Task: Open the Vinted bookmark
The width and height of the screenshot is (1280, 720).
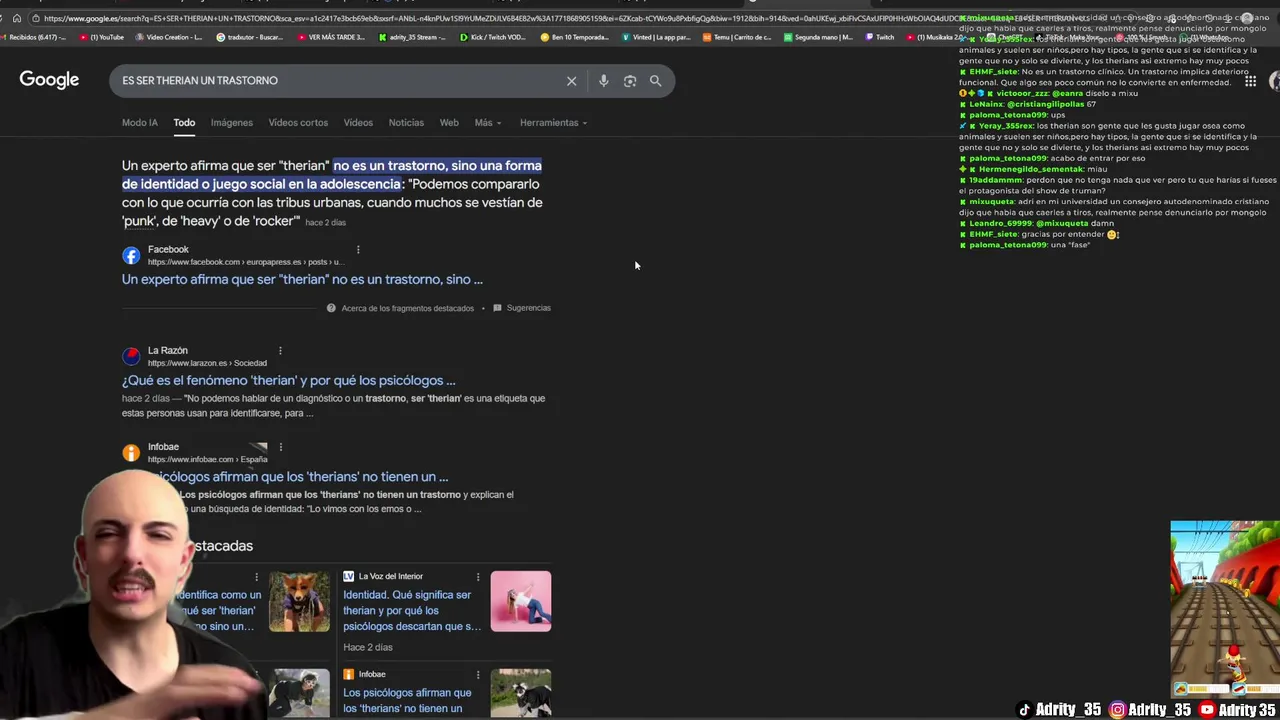Action: [656, 37]
